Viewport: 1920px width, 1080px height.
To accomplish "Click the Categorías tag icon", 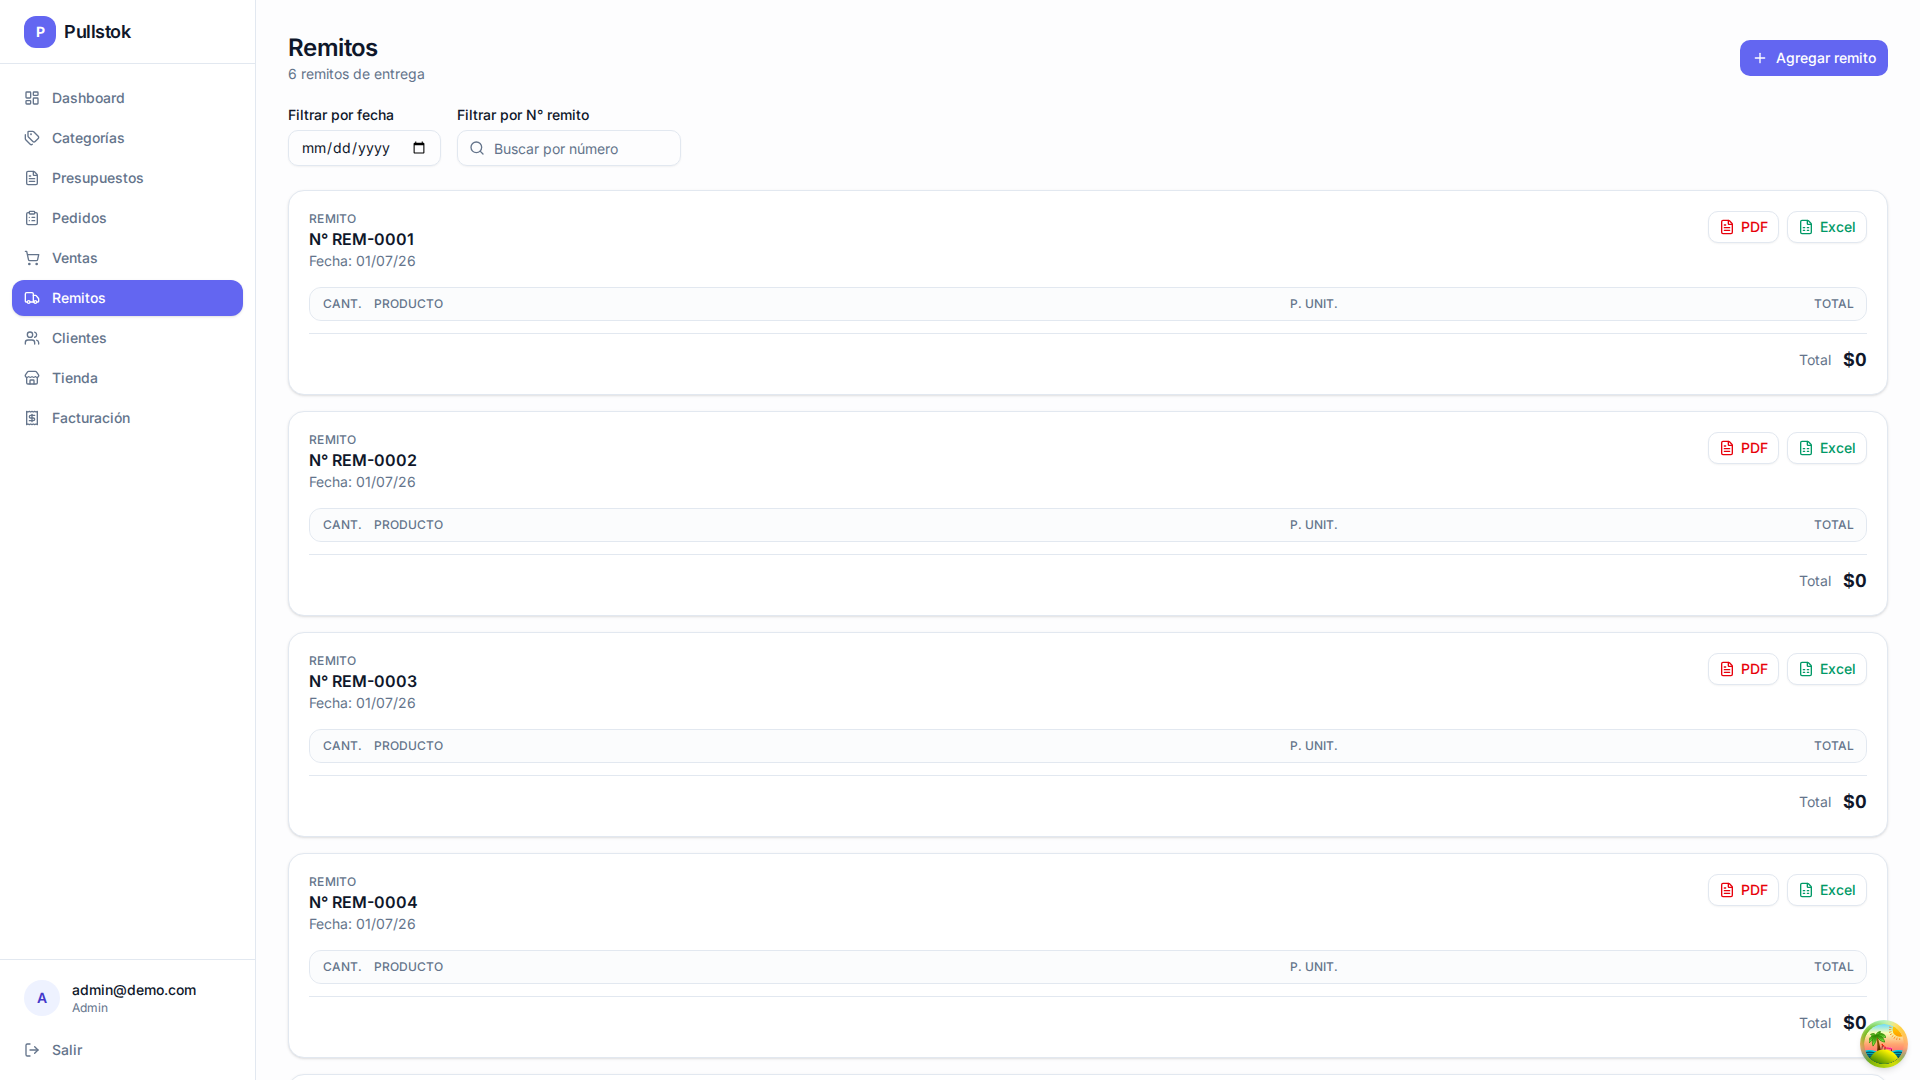I will point(32,138).
